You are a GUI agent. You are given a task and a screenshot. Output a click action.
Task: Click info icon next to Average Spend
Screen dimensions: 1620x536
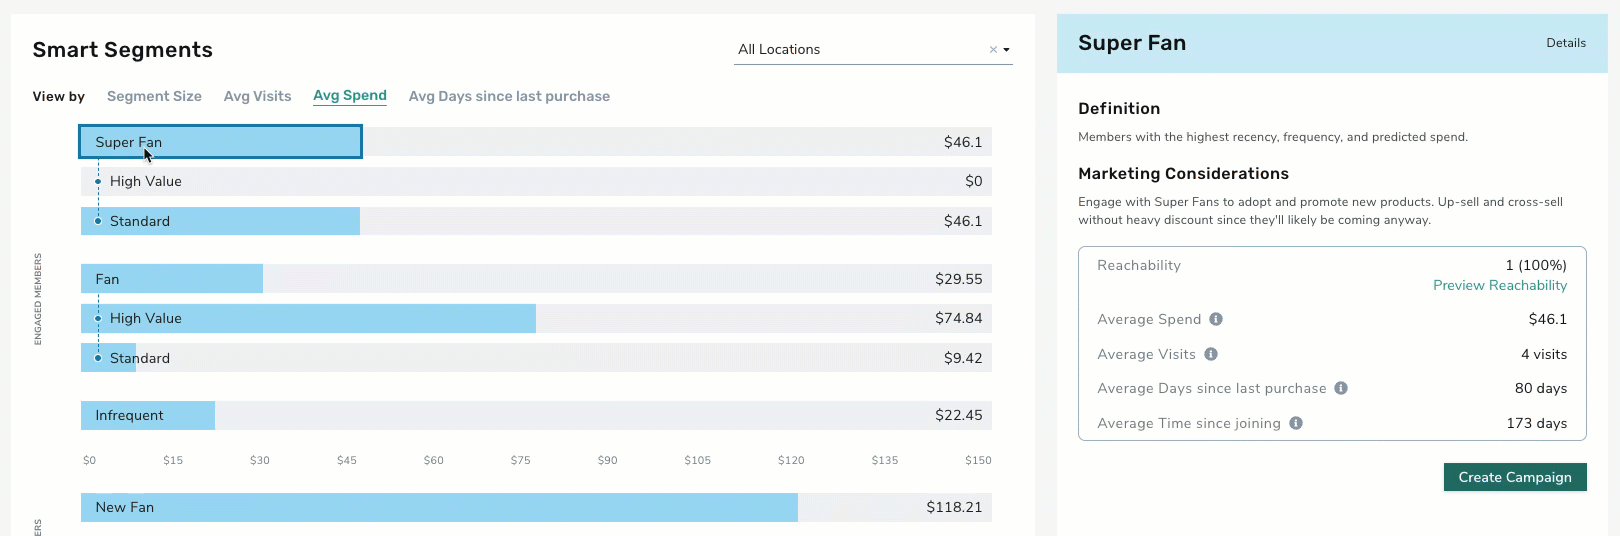tap(1216, 319)
